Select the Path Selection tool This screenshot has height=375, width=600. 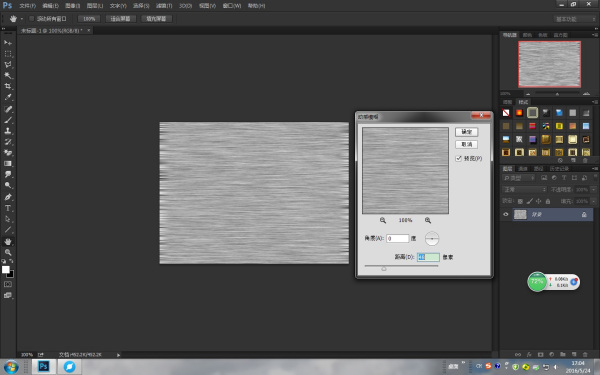[x=8, y=219]
